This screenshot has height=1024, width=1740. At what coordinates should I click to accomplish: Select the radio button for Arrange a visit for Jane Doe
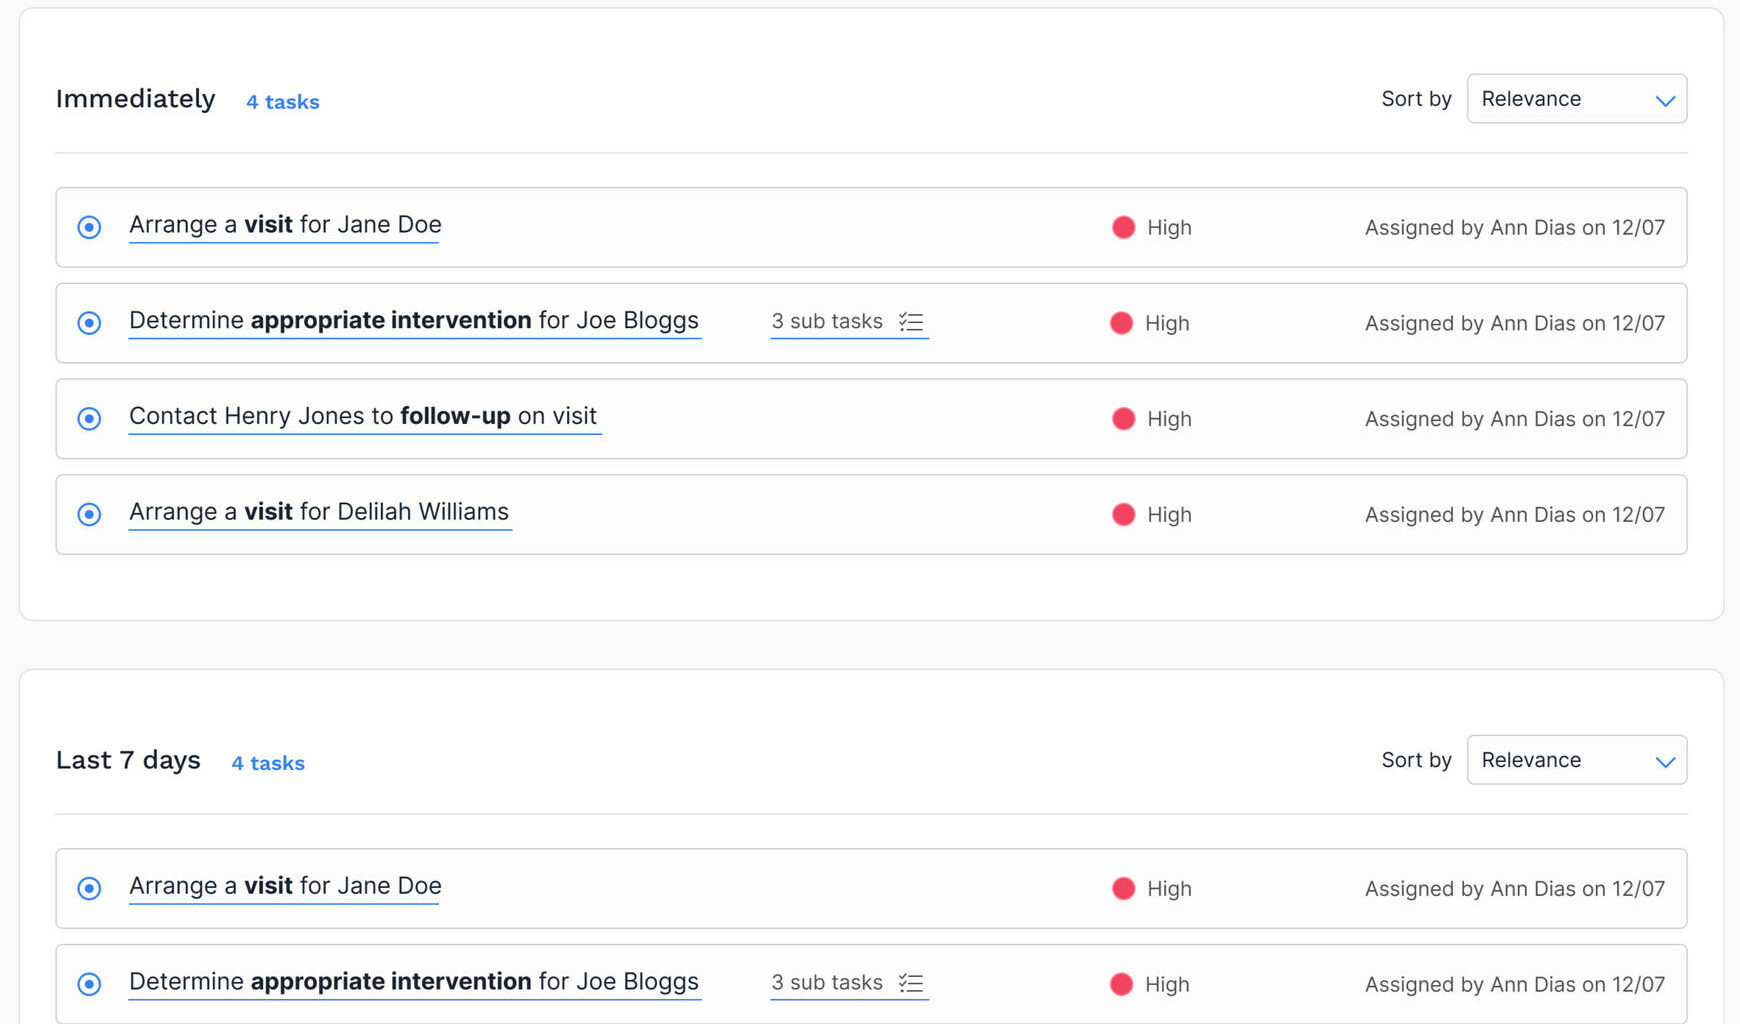[89, 227]
